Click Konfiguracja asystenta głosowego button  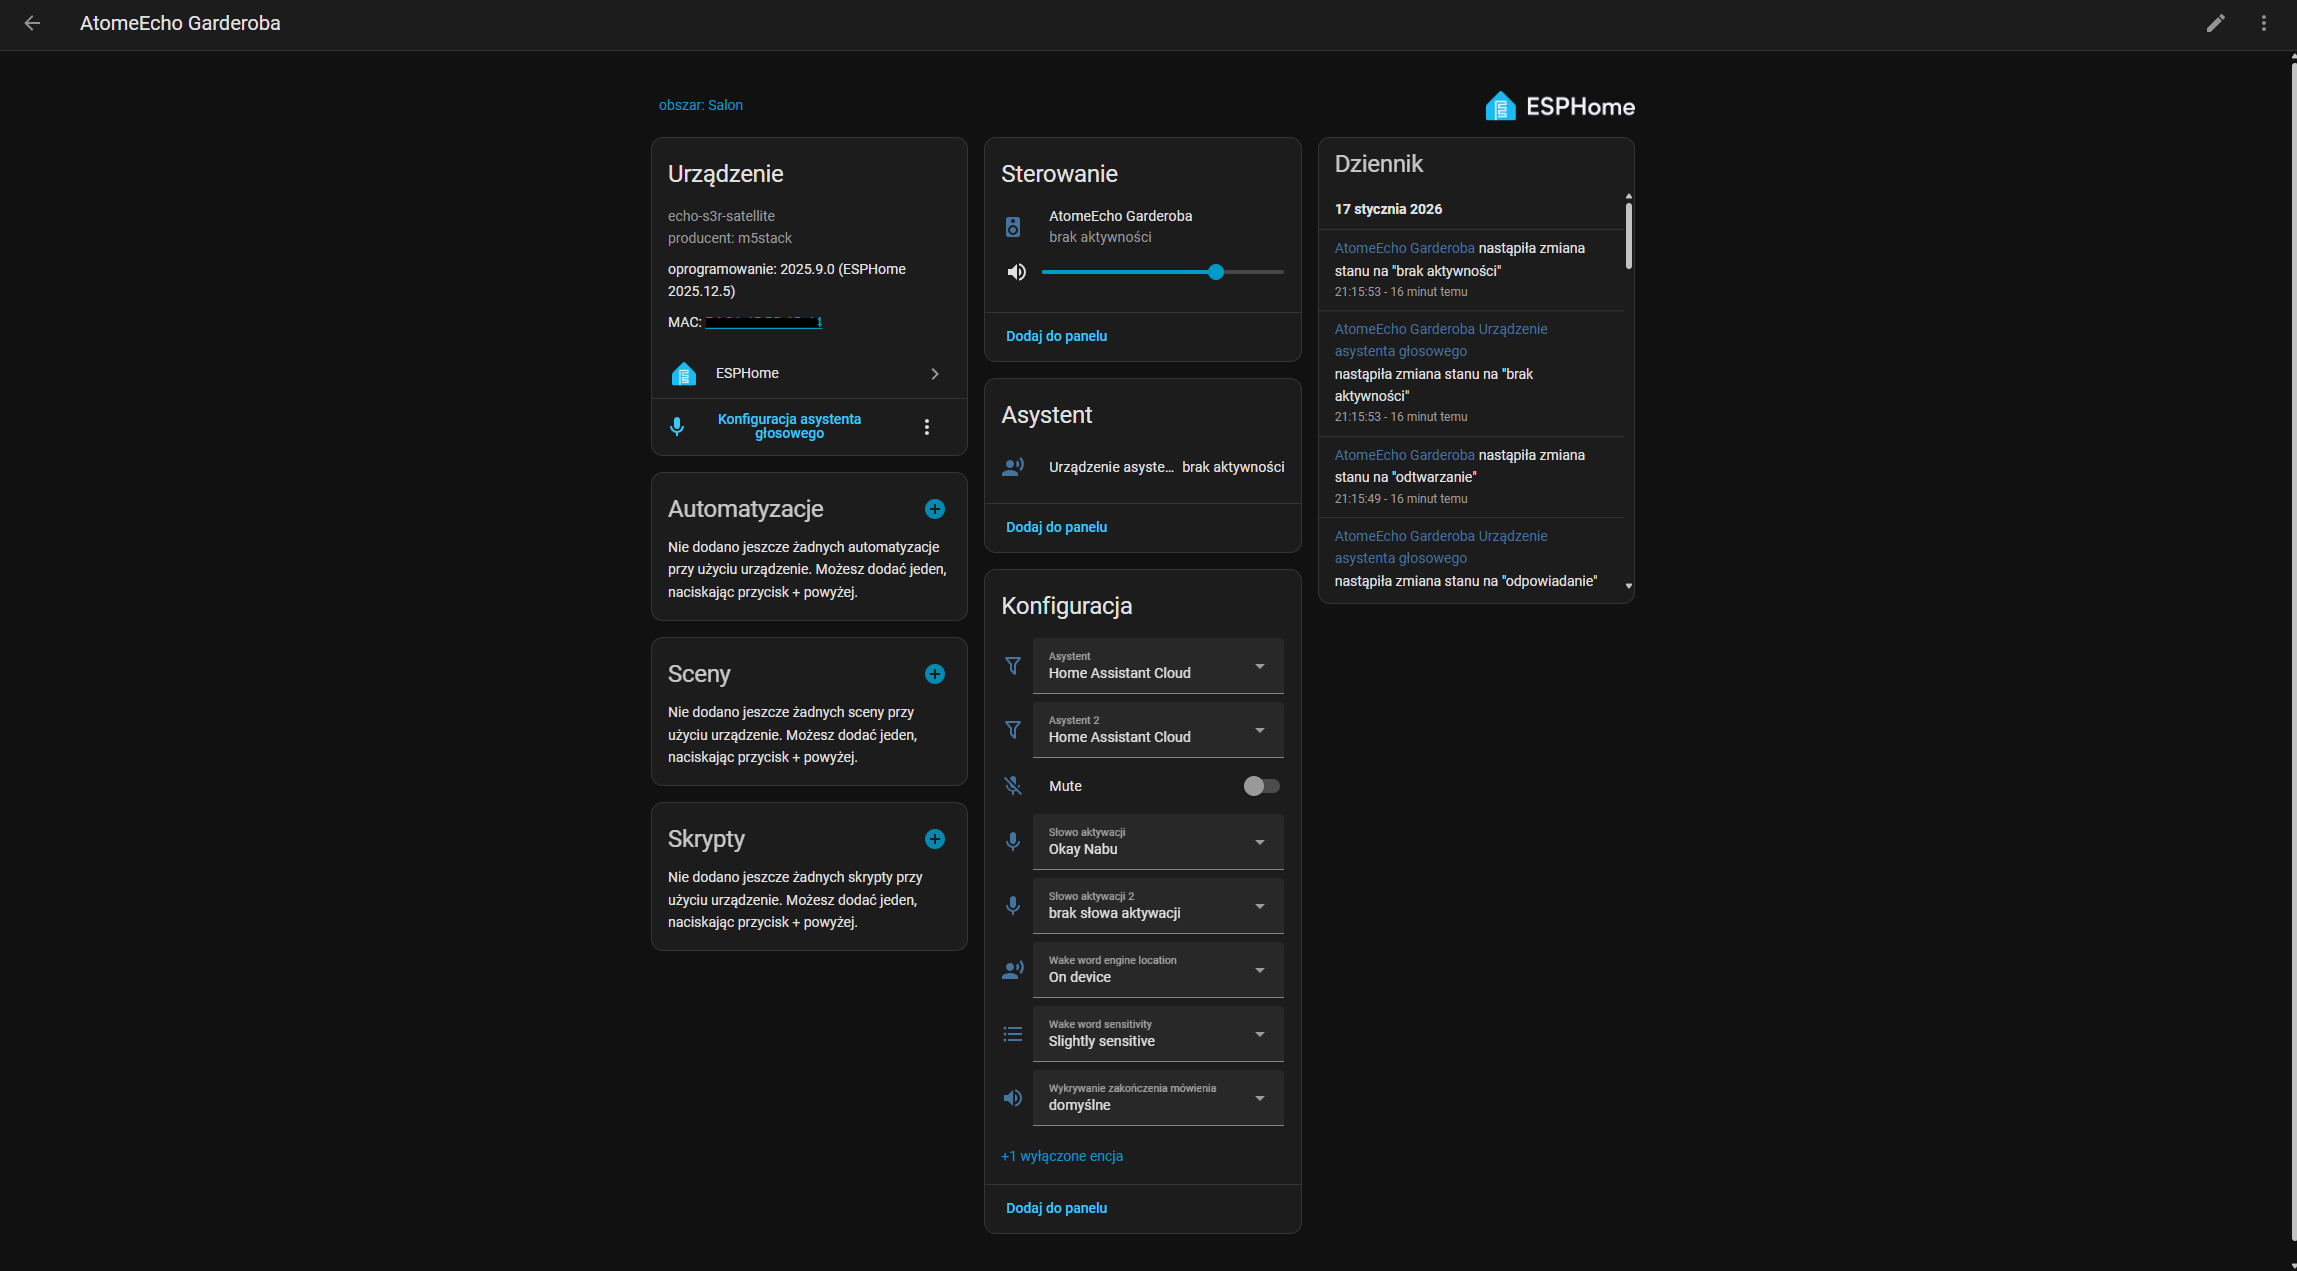coord(788,426)
